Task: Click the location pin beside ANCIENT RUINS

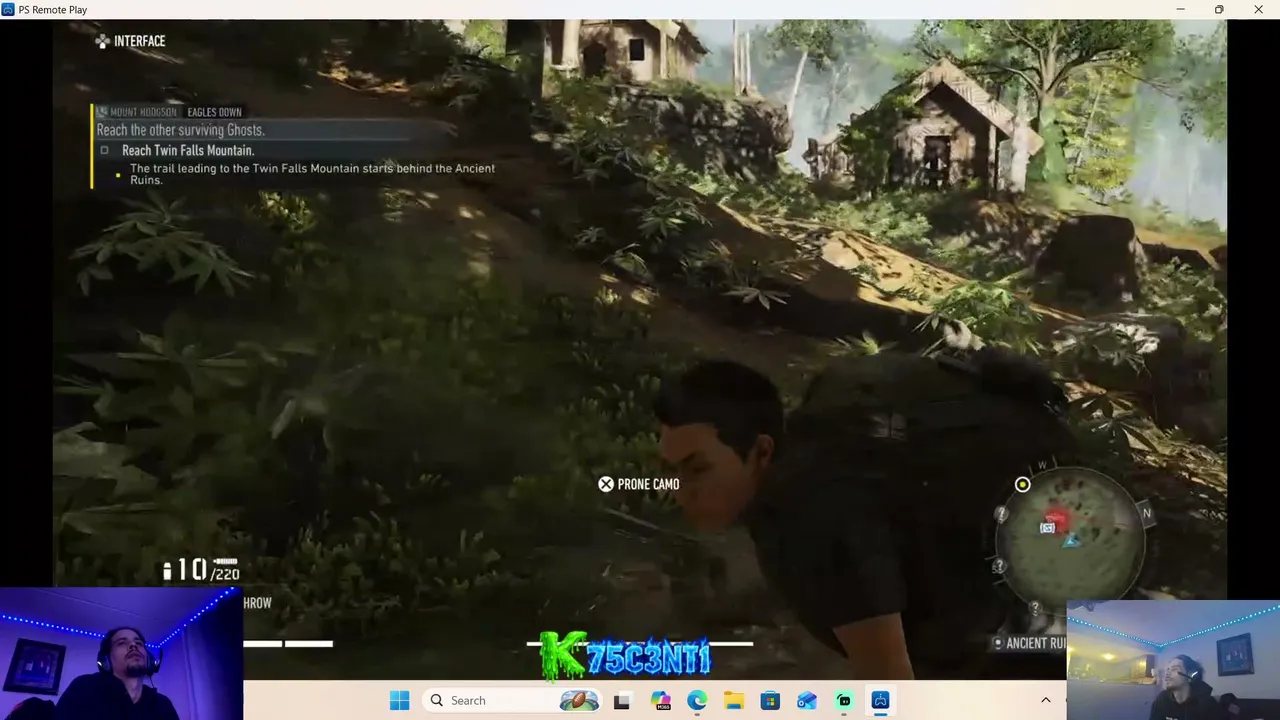Action: 998,643
